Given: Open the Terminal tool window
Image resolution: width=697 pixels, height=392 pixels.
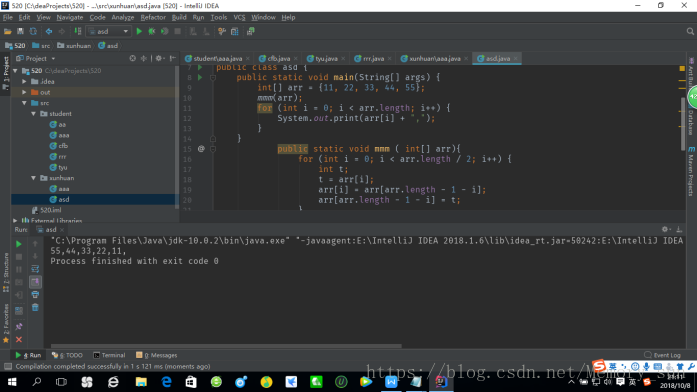Looking at the screenshot, I should pyautogui.click(x=109, y=355).
